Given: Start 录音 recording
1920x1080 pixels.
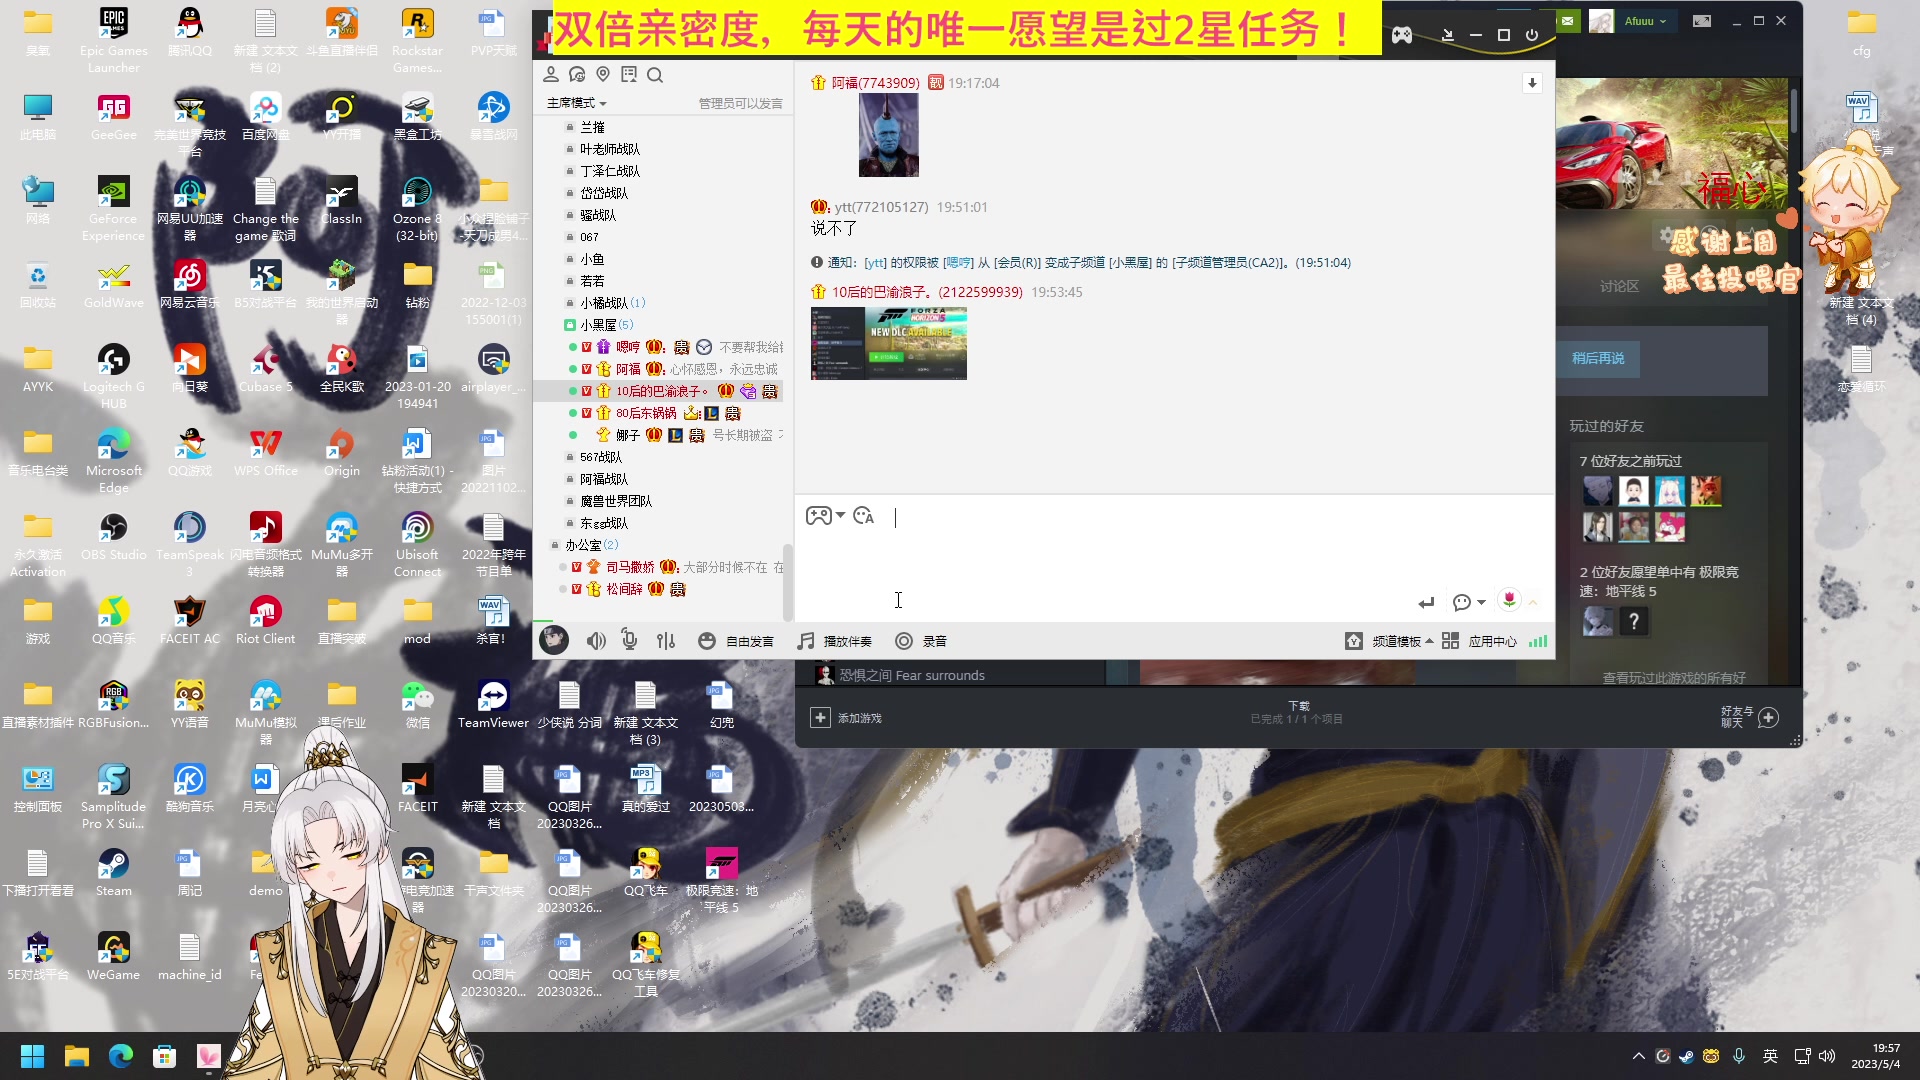Looking at the screenshot, I should [x=921, y=641].
